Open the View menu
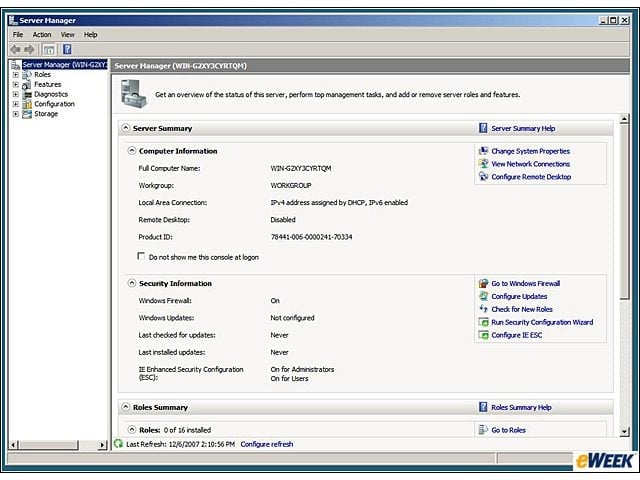 click(68, 35)
